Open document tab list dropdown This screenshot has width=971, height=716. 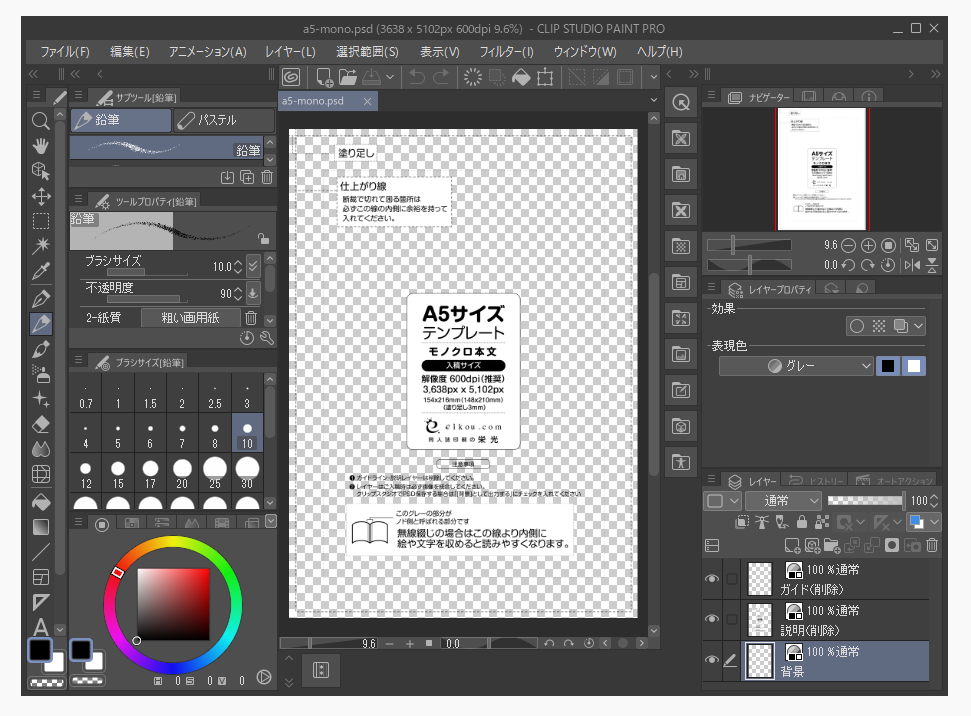point(653,100)
